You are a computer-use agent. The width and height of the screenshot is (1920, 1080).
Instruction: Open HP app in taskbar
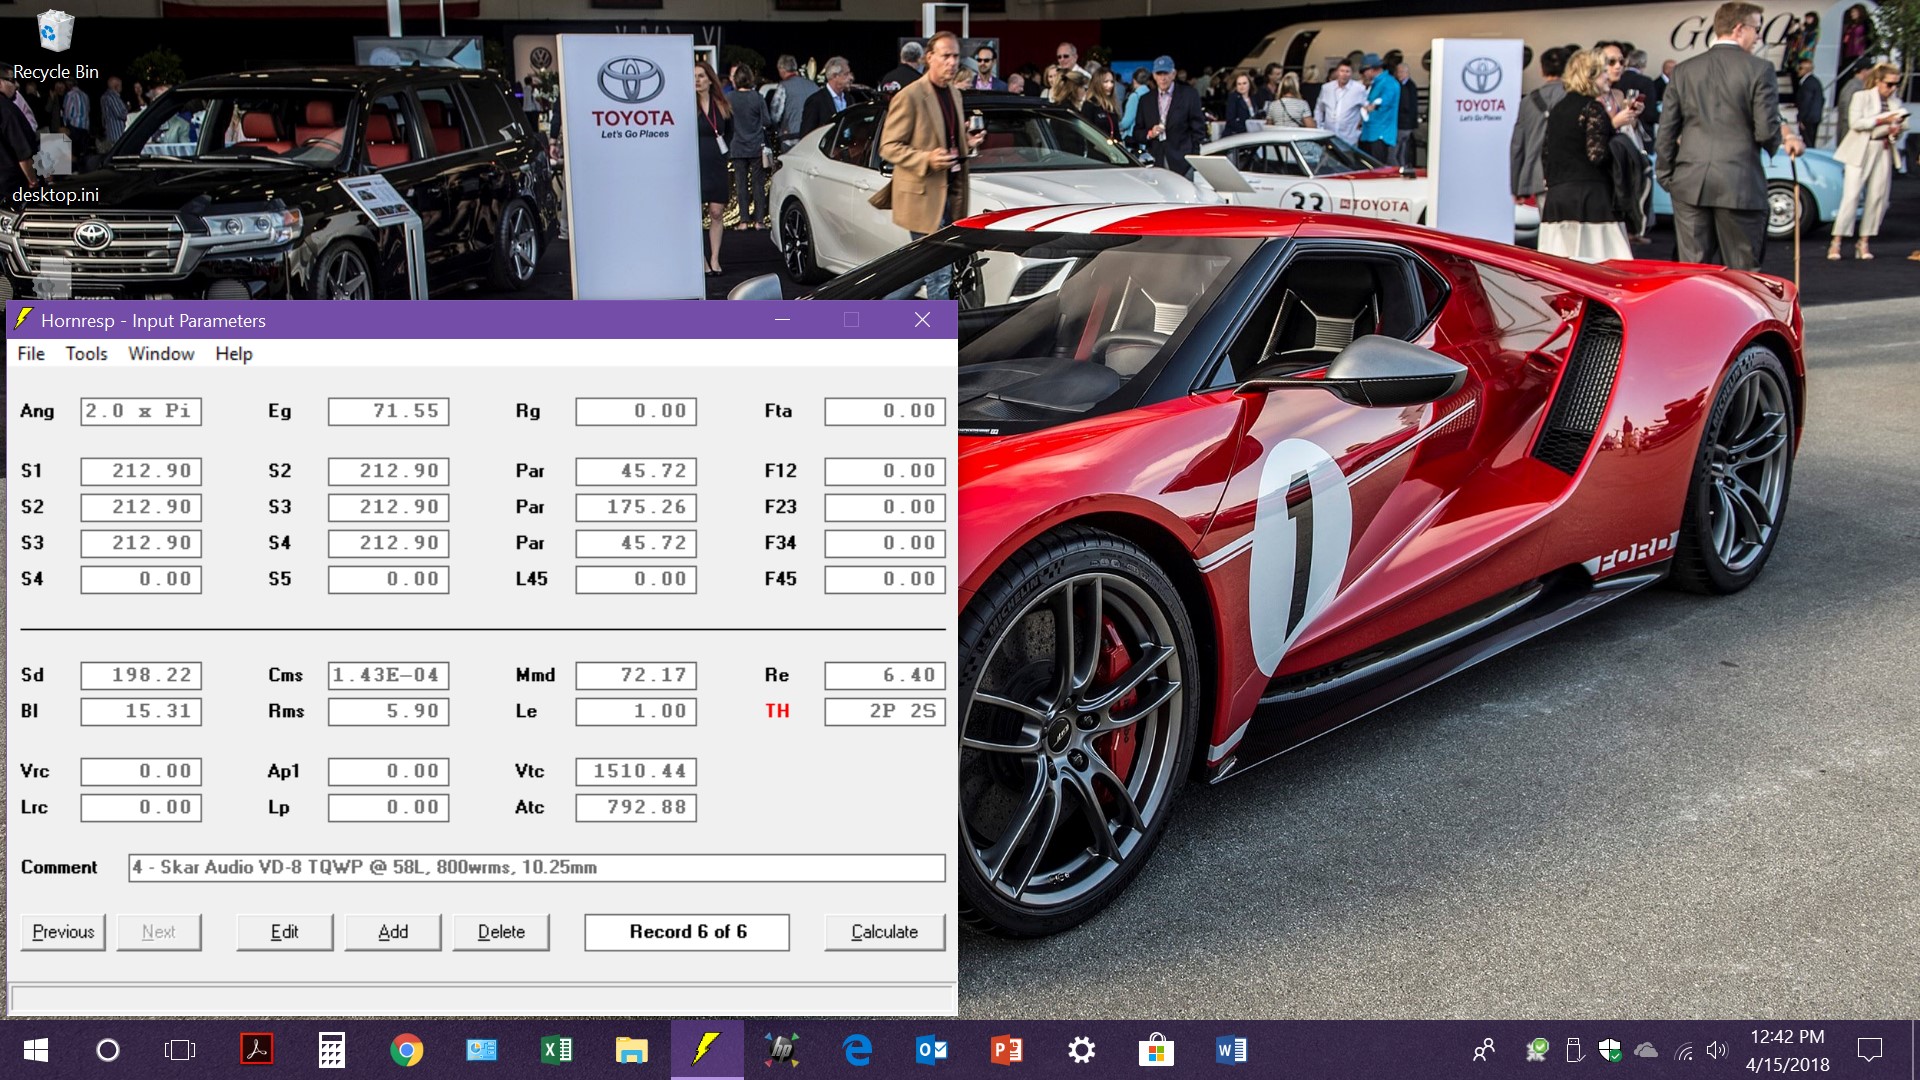[x=782, y=1050]
